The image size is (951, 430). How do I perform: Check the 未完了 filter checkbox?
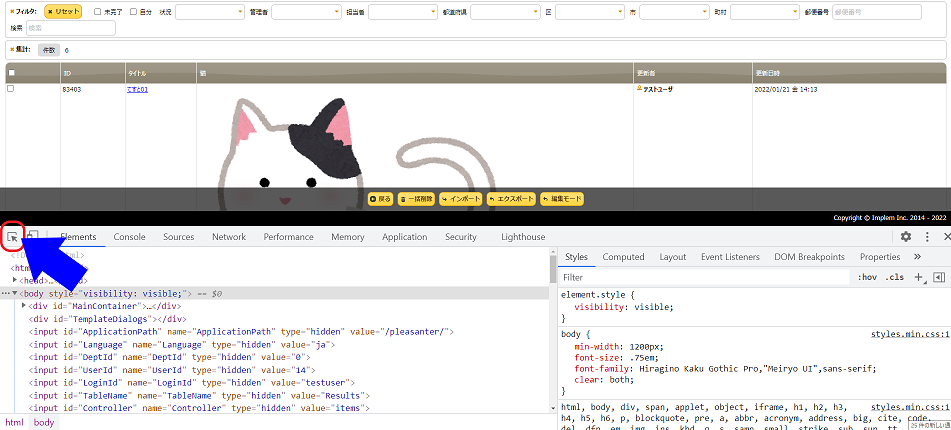pyautogui.click(x=98, y=12)
